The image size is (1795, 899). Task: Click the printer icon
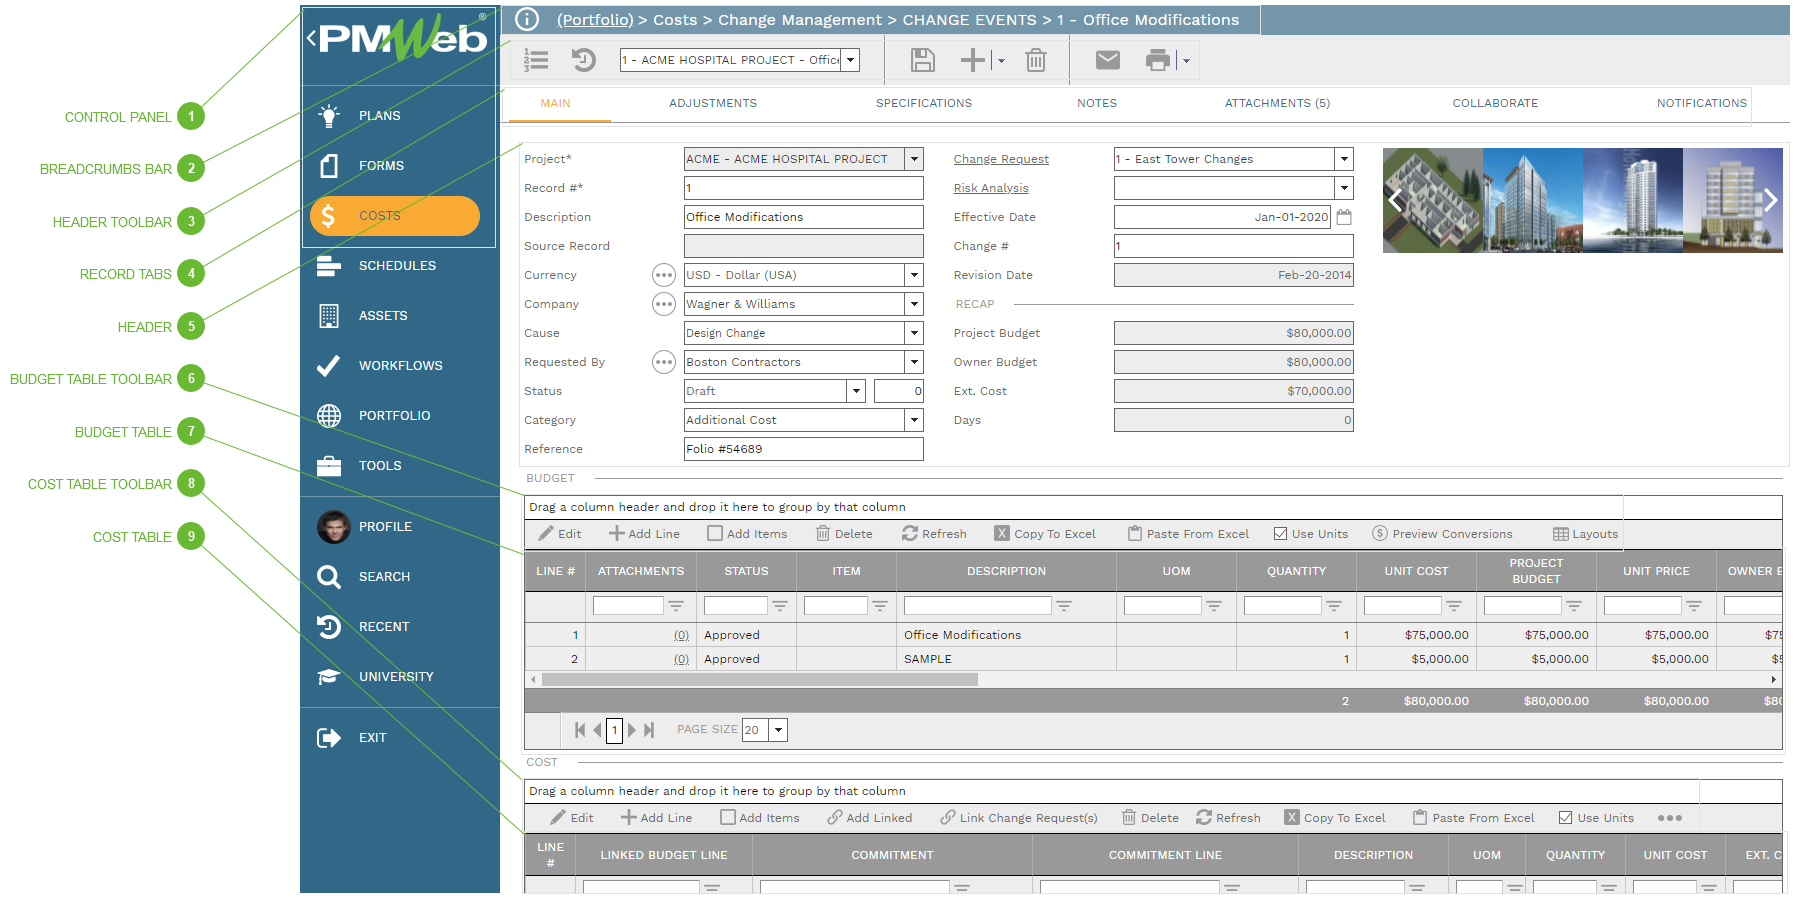click(1158, 61)
